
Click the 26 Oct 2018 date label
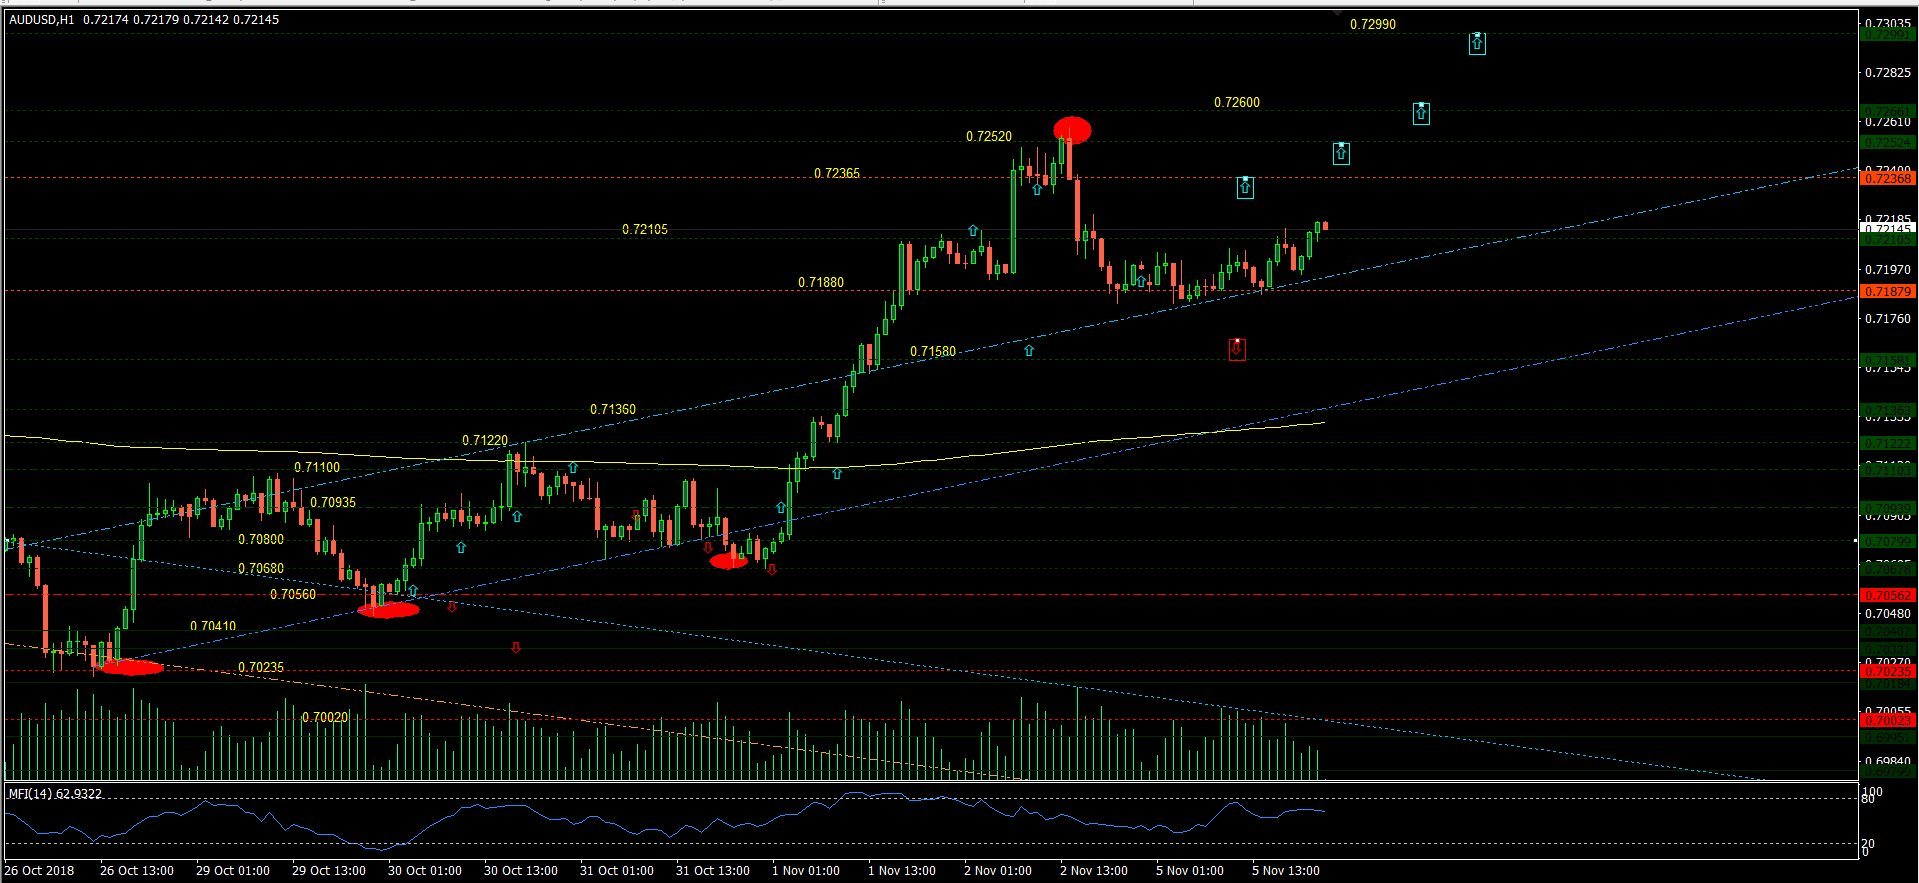coord(39,871)
